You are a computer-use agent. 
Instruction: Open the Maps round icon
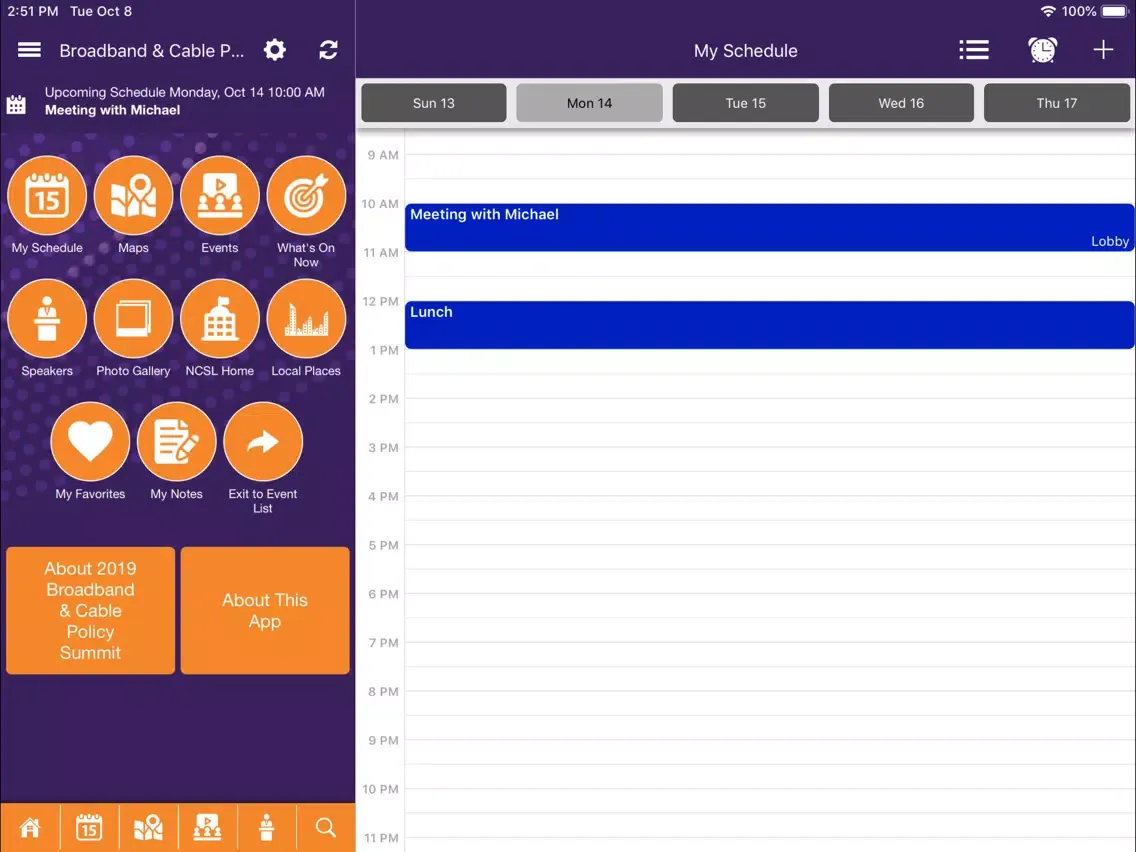133,196
